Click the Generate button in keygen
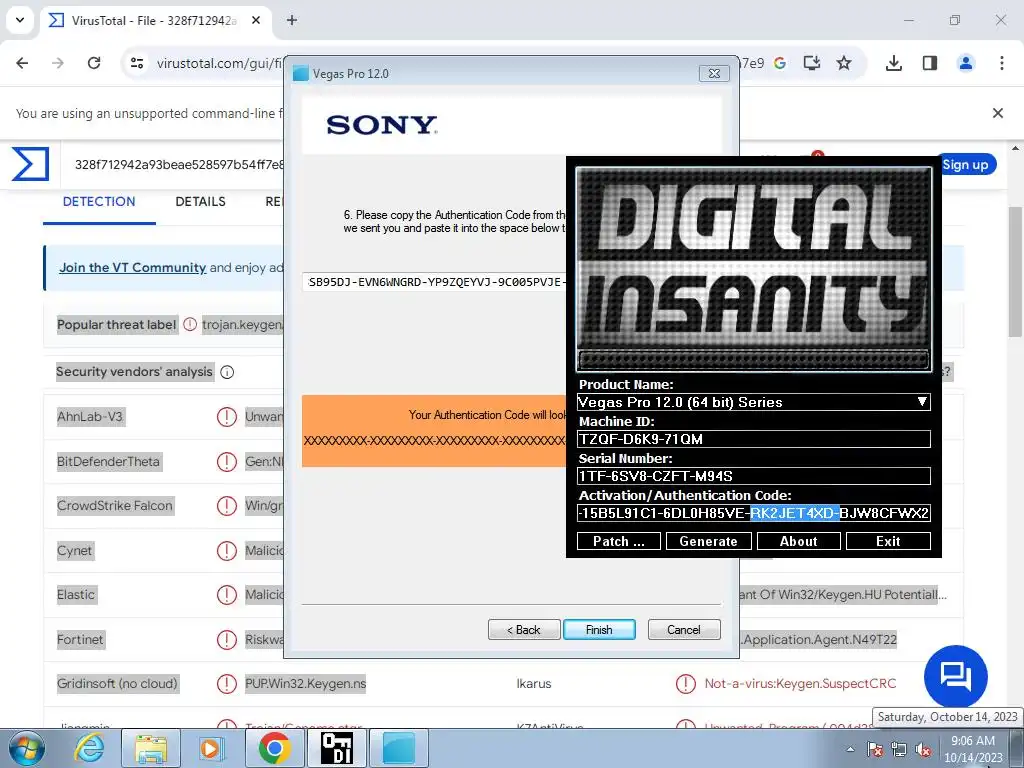Image resolution: width=1024 pixels, height=768 pixels. point(709,541)
